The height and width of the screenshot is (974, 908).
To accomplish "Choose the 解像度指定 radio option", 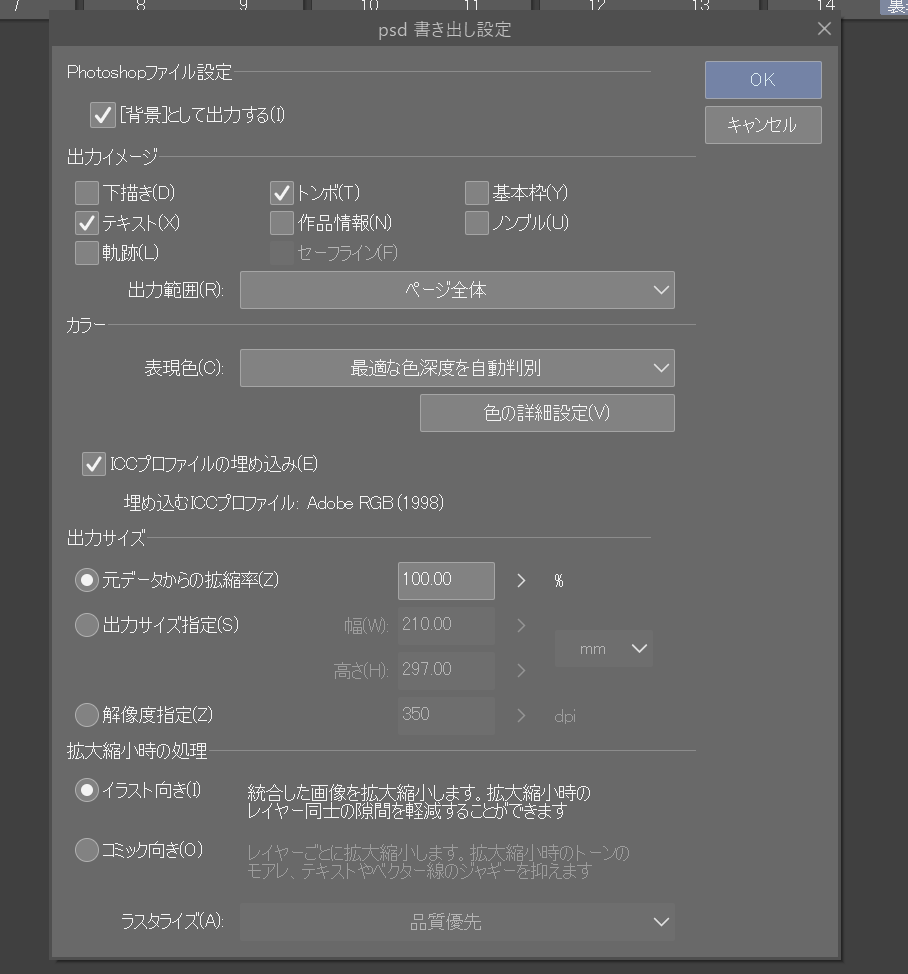I will (x=87, y=715).
